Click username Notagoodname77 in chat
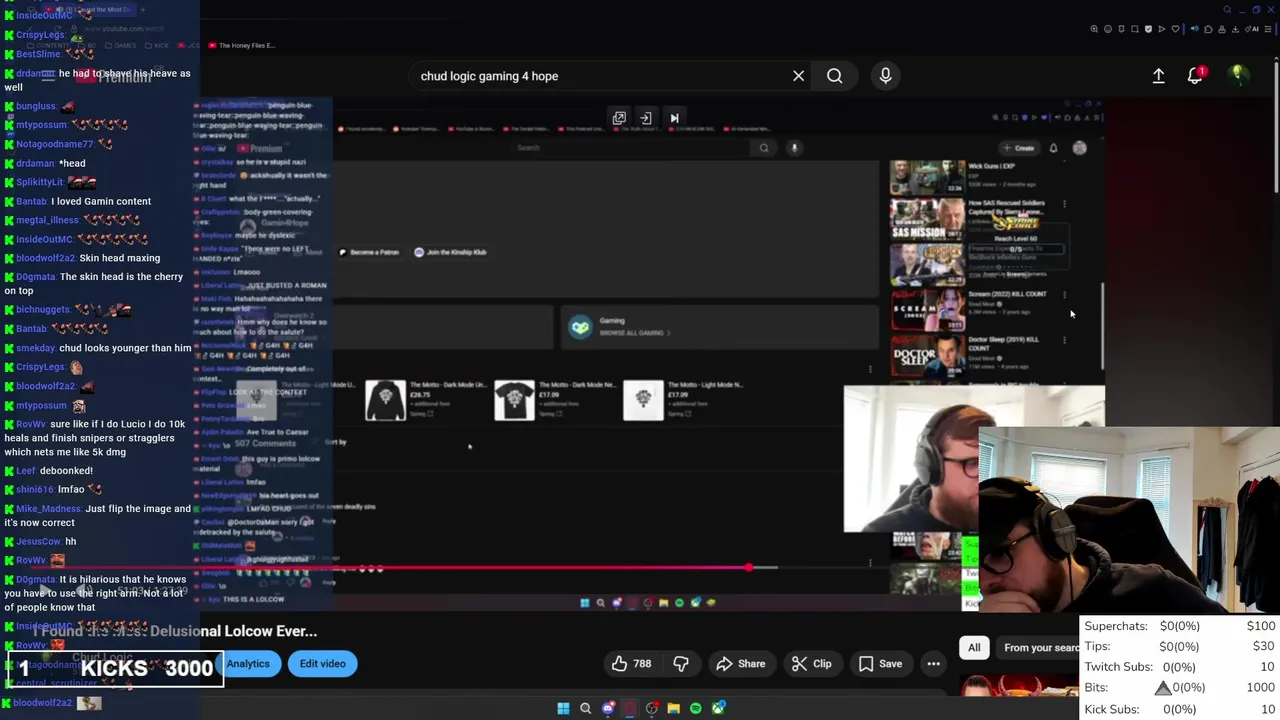The width and height of the screenshot is (1280, 720). click(54, 144)
